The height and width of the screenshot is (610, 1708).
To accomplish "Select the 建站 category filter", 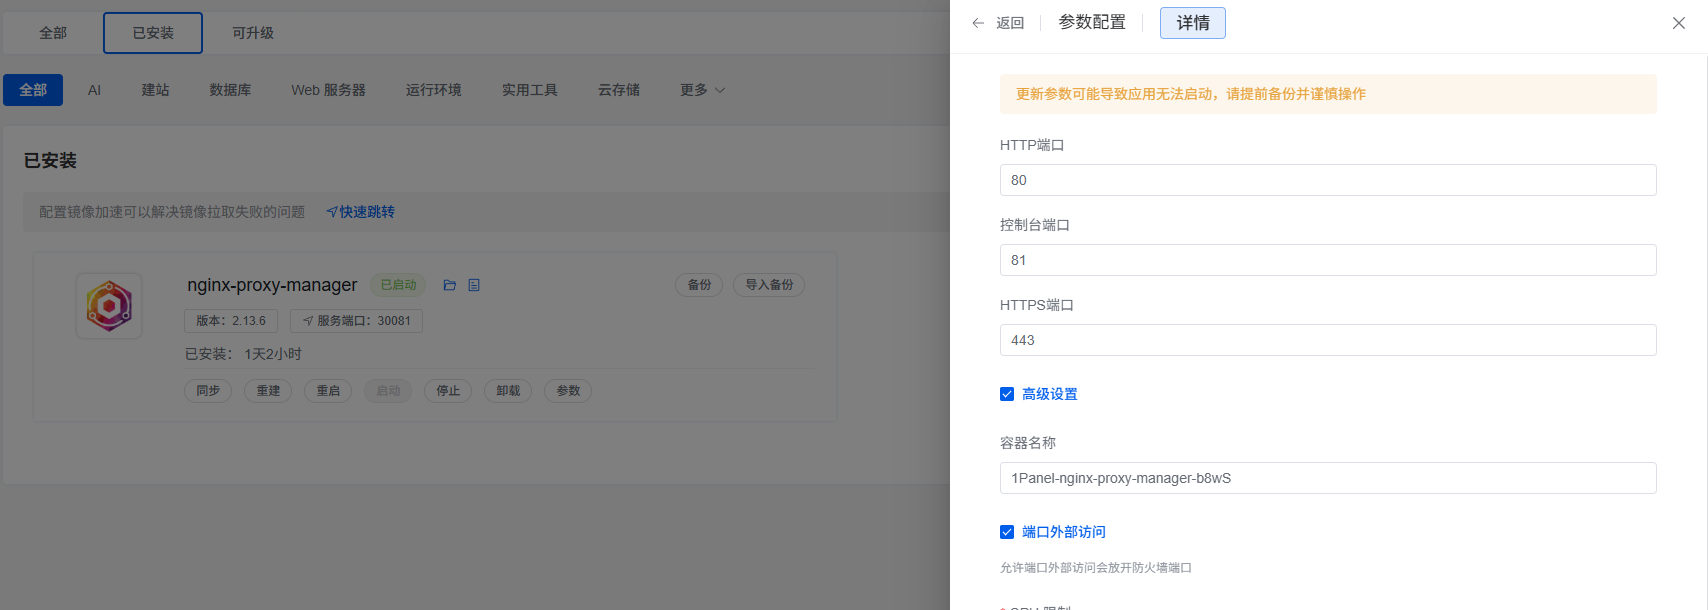I will (x=155, y=90).
